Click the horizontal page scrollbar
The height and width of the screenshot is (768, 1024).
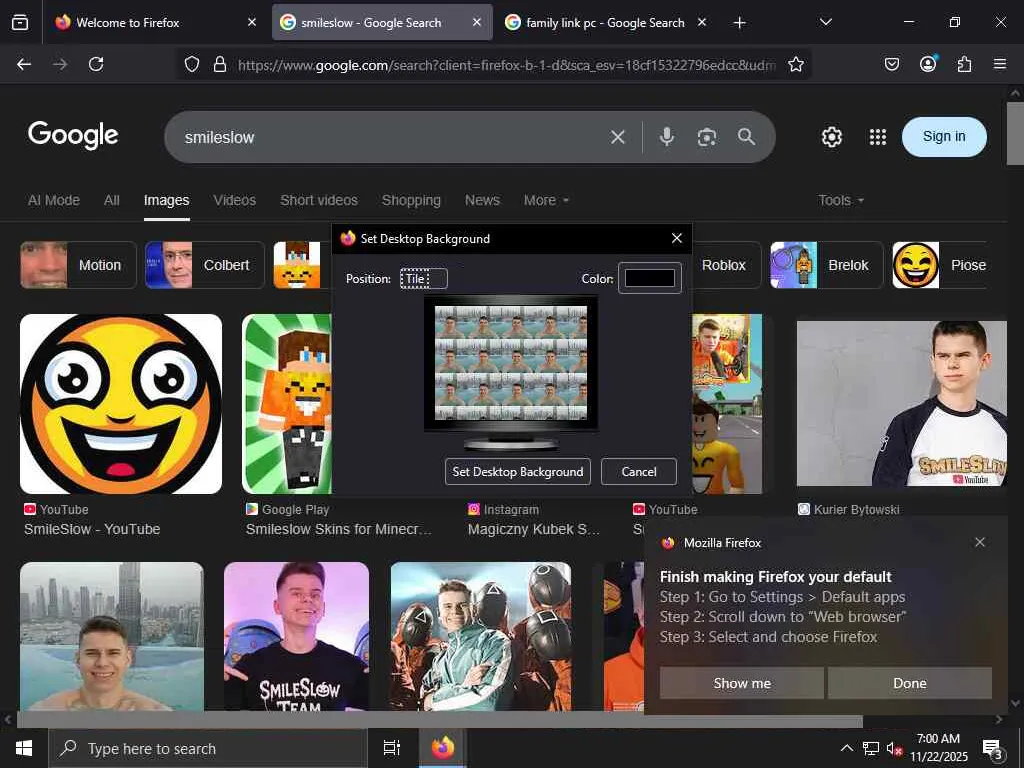click(439, 720)
